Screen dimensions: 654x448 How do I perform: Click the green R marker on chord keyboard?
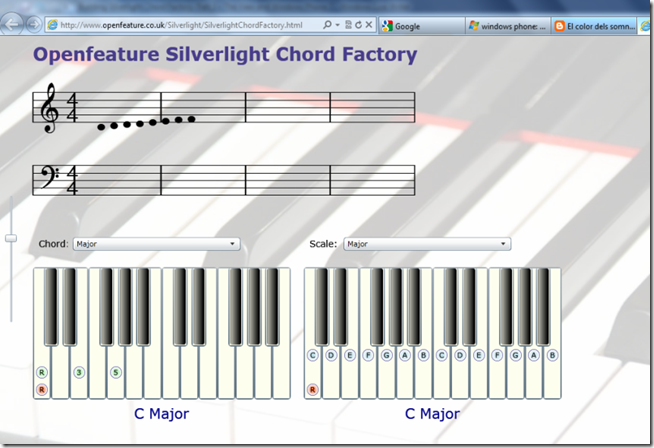click(42, 372)
